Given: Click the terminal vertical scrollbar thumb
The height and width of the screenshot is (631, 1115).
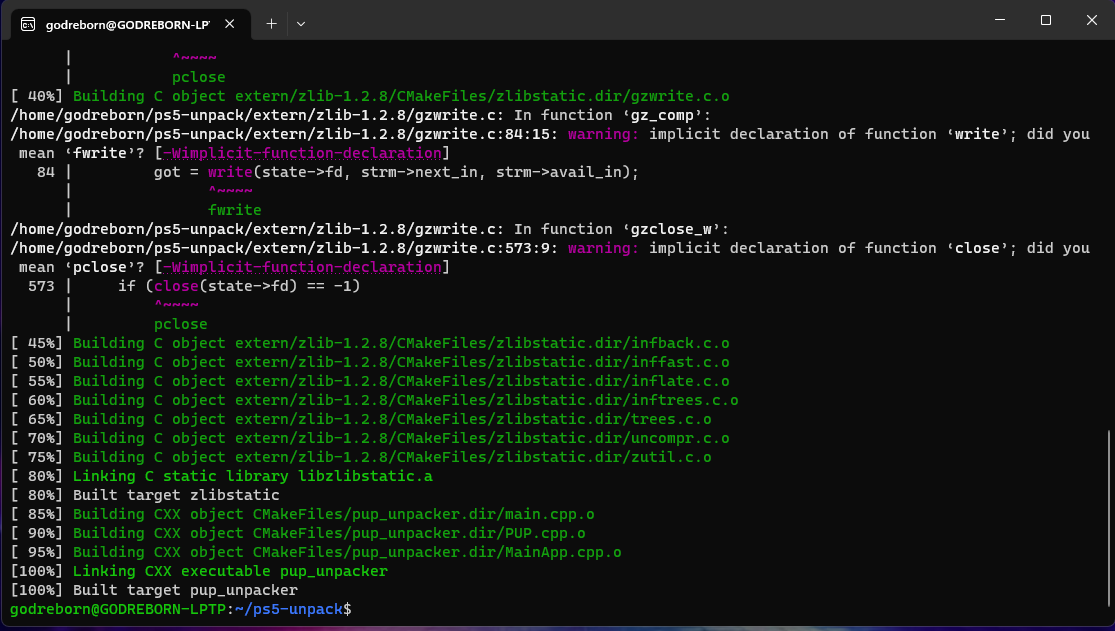Looking at the screenshot, I should (x=1109, y=518).
